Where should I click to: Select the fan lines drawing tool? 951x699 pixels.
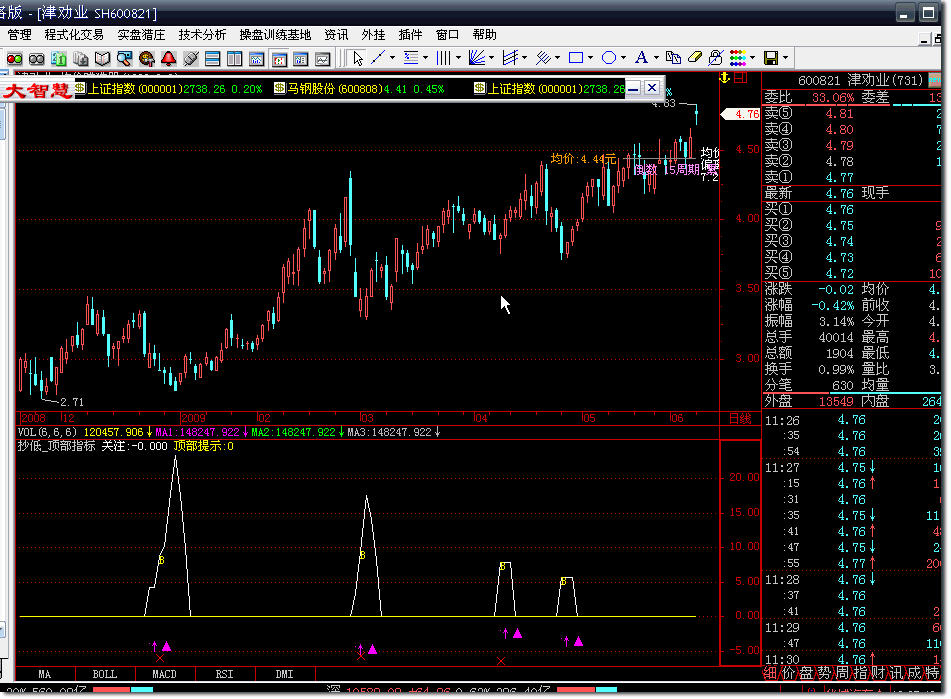[x=477, y=58]
